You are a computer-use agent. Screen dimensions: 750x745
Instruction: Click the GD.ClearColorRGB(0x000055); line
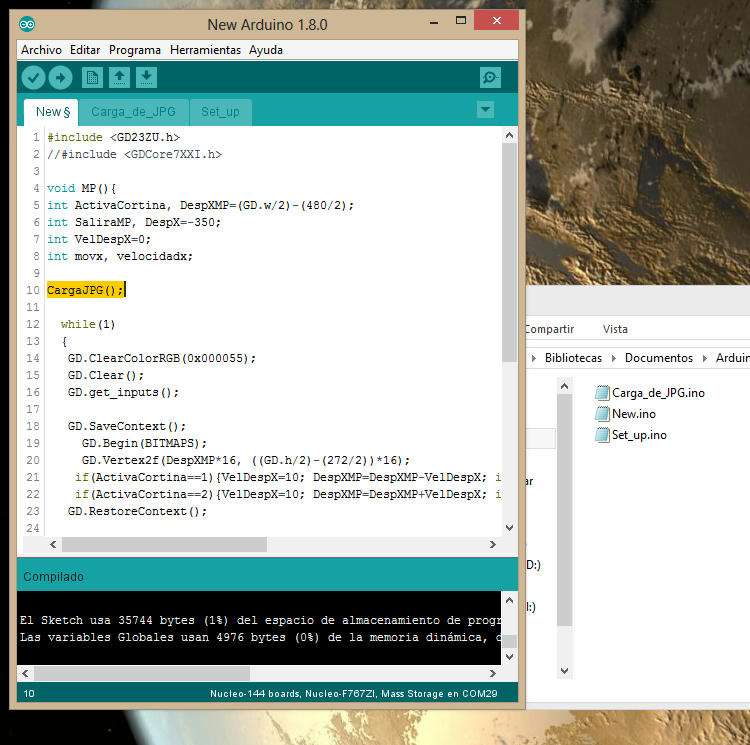(162, 358)
